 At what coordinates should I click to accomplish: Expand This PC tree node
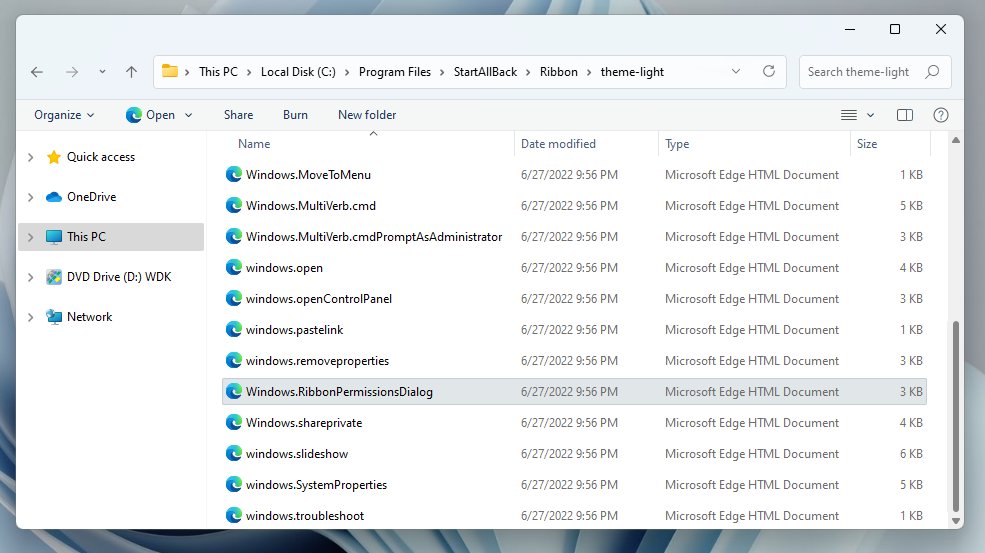click(x=30, y=237)
